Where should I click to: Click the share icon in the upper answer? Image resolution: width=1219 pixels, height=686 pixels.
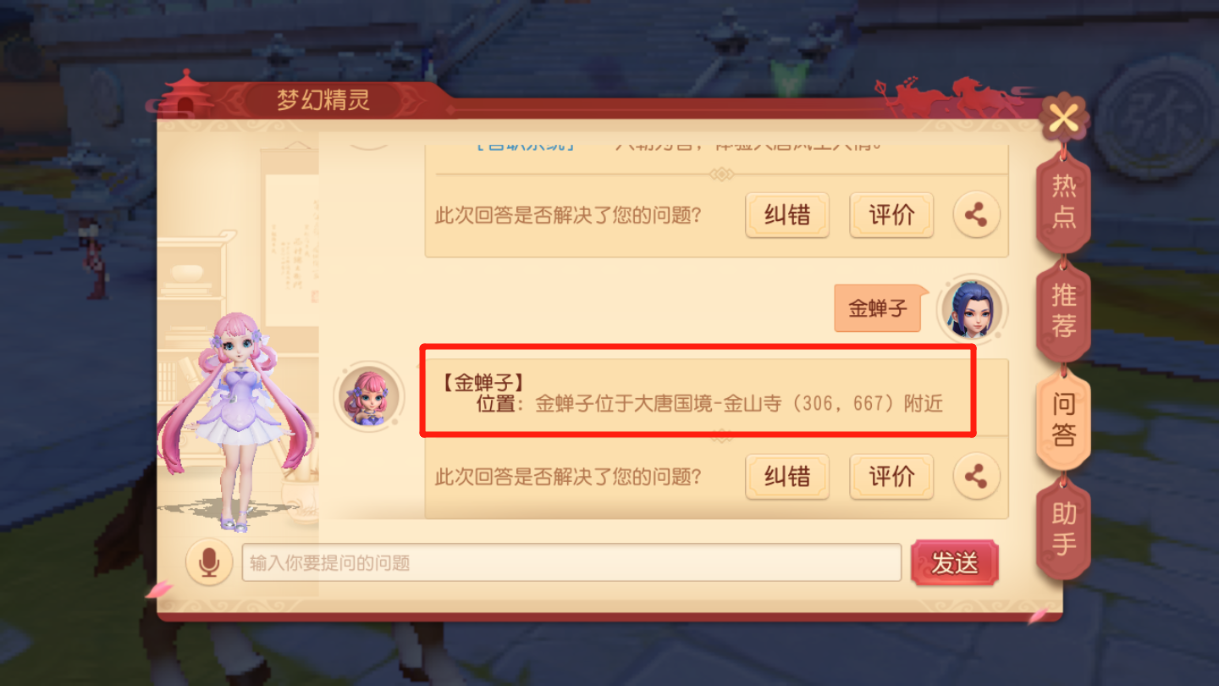tap(976, 215)
